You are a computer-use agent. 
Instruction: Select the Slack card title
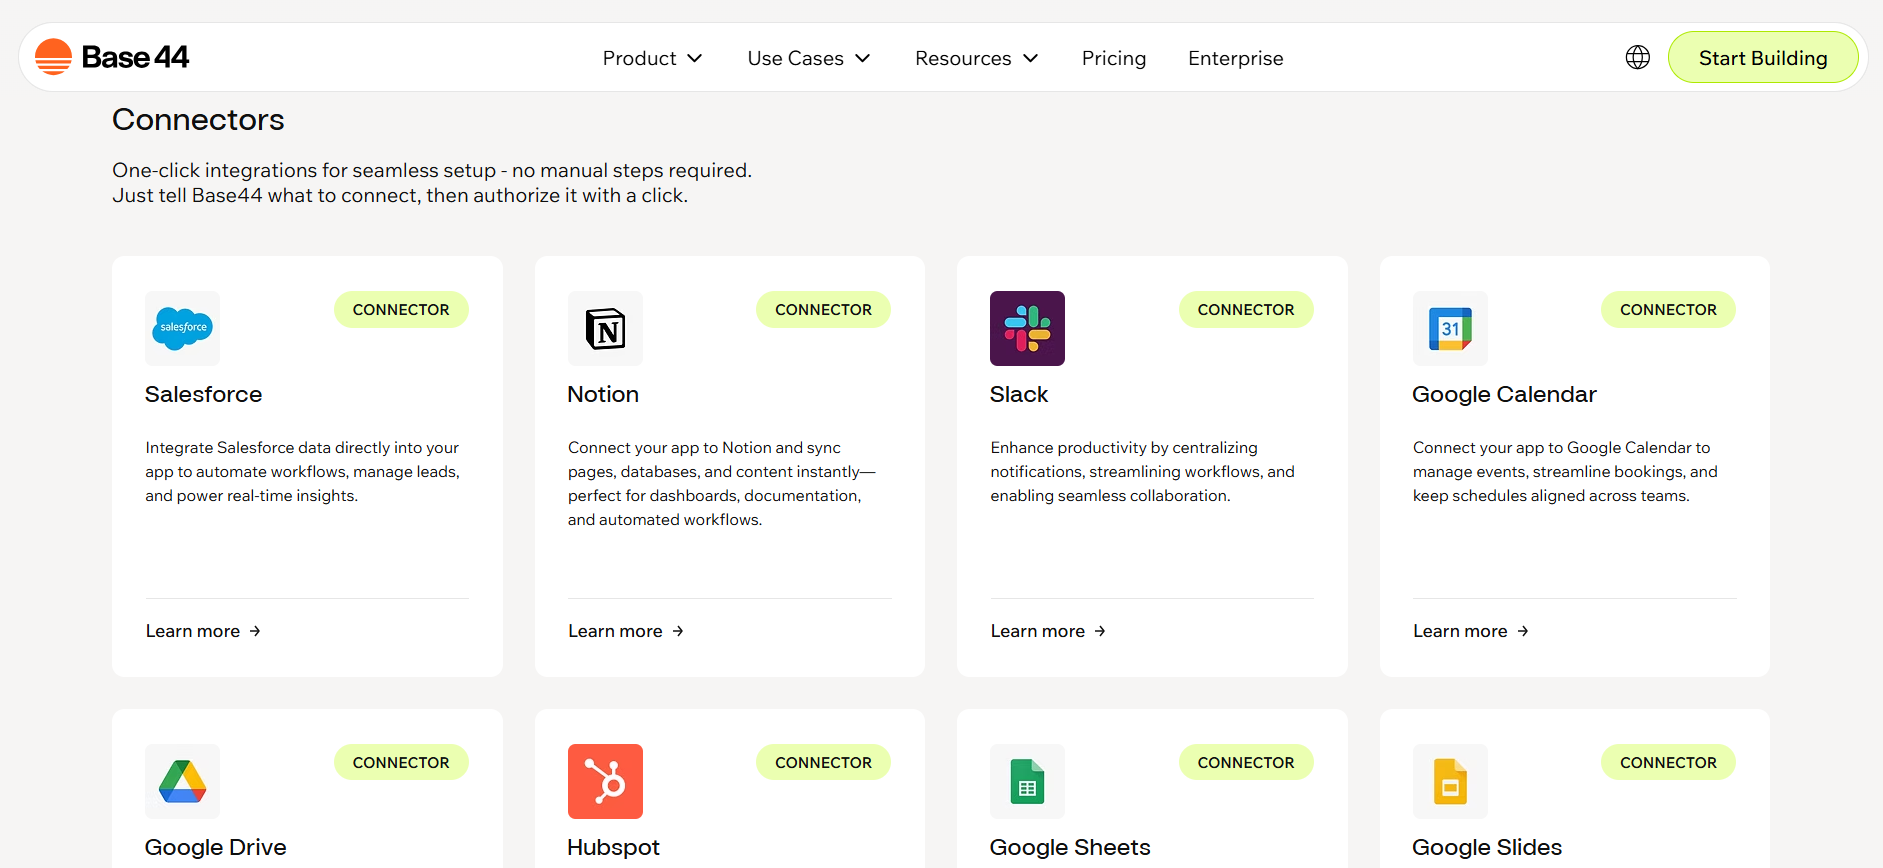point(1019,394)
